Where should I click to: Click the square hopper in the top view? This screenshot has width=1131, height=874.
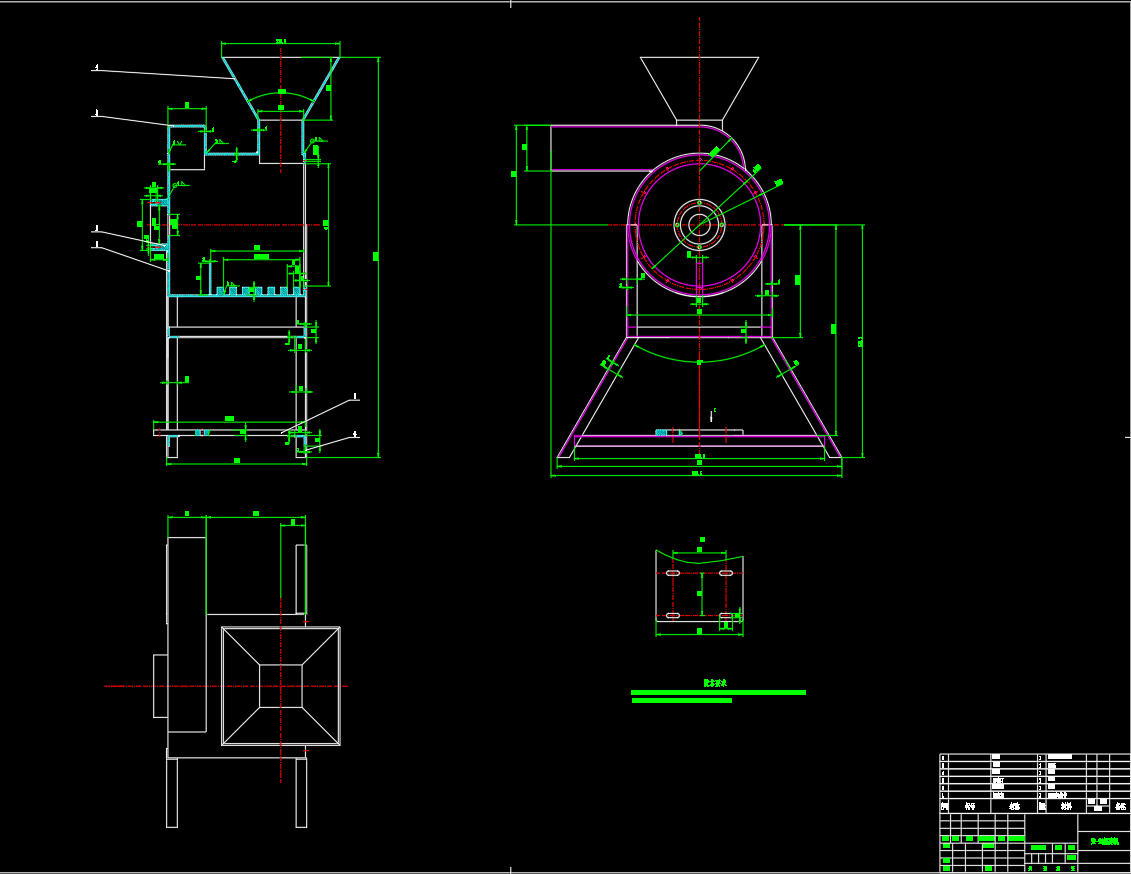(x=281, y=686)
